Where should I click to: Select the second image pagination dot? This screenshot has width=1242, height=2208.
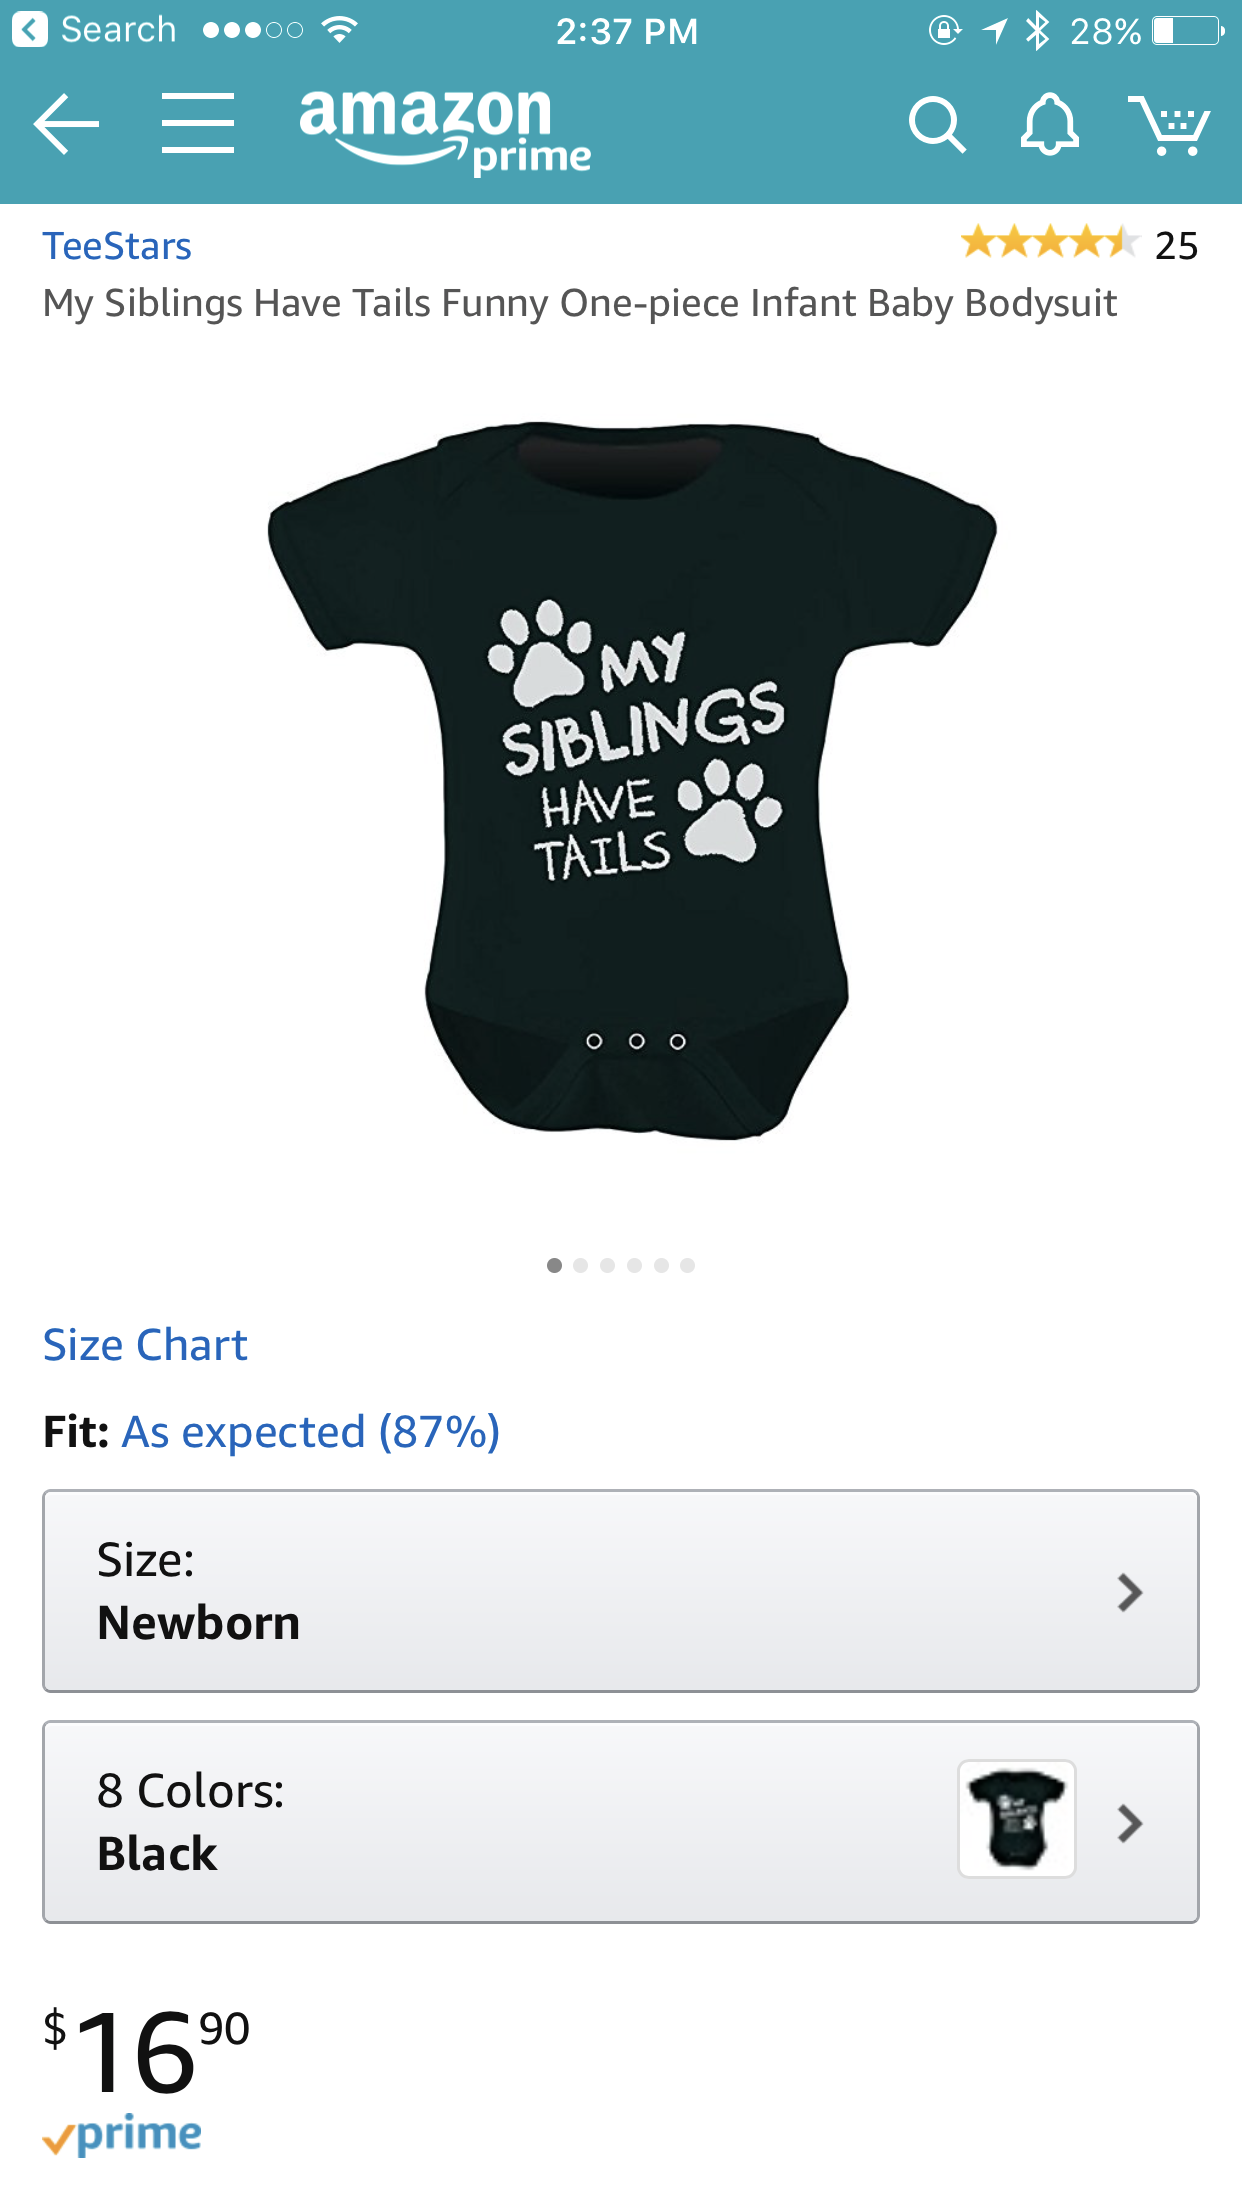click(581, 1265)
